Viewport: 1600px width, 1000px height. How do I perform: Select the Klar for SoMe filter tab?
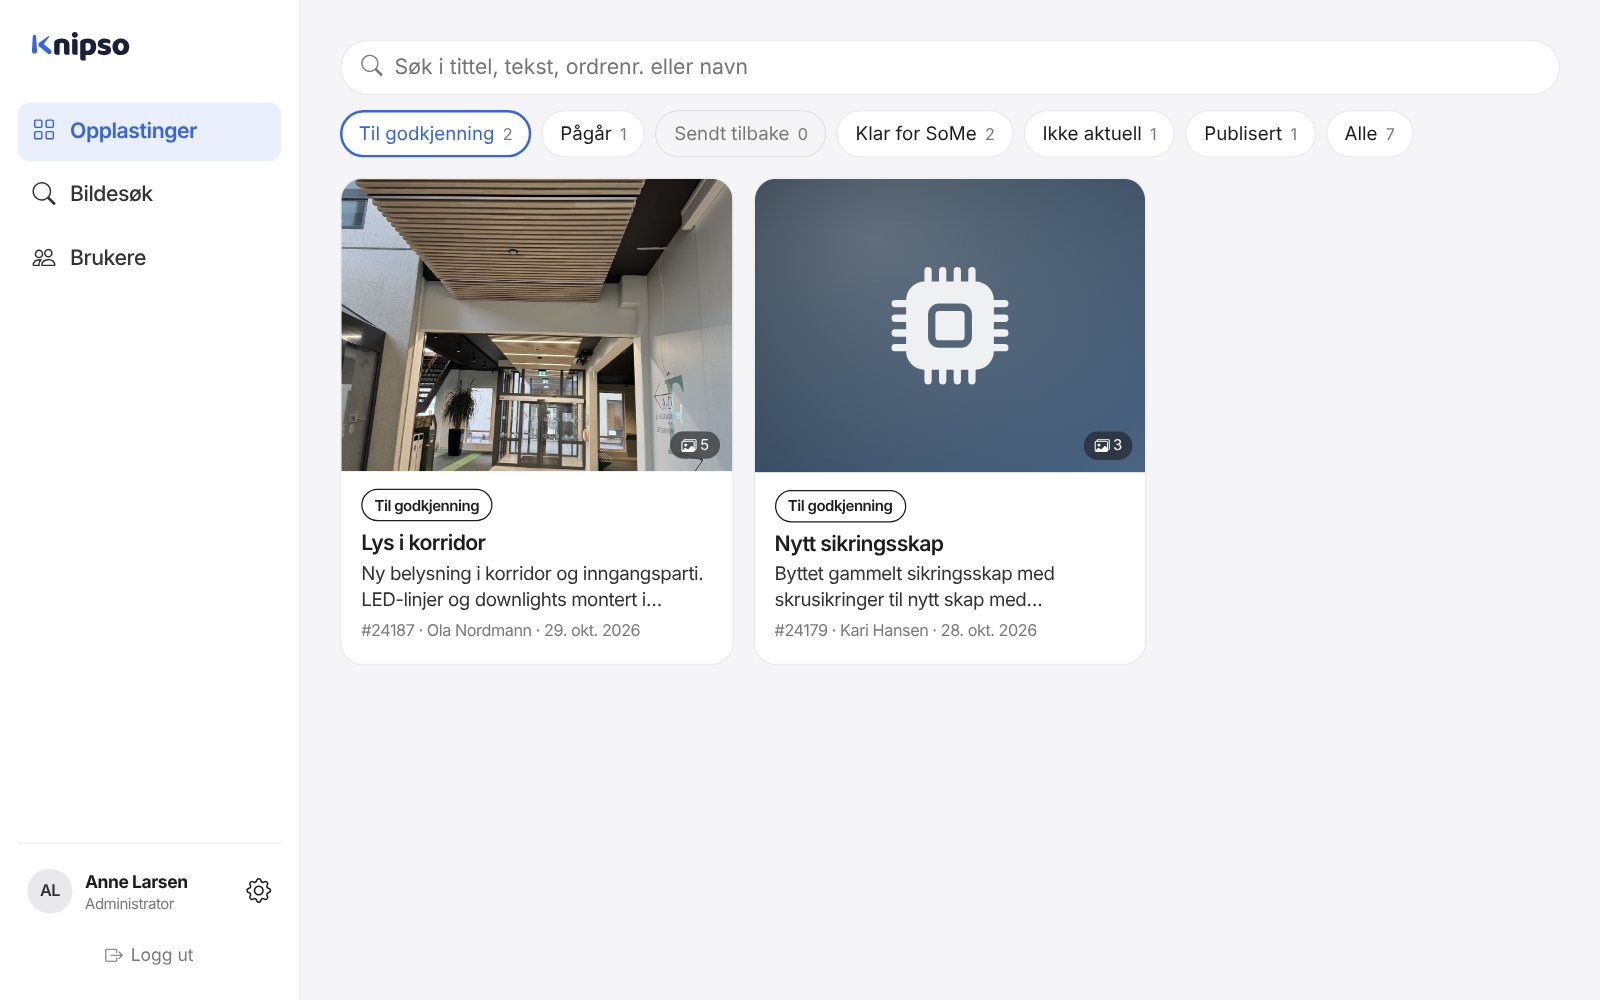pyautogui.click(x=924, y=134)
